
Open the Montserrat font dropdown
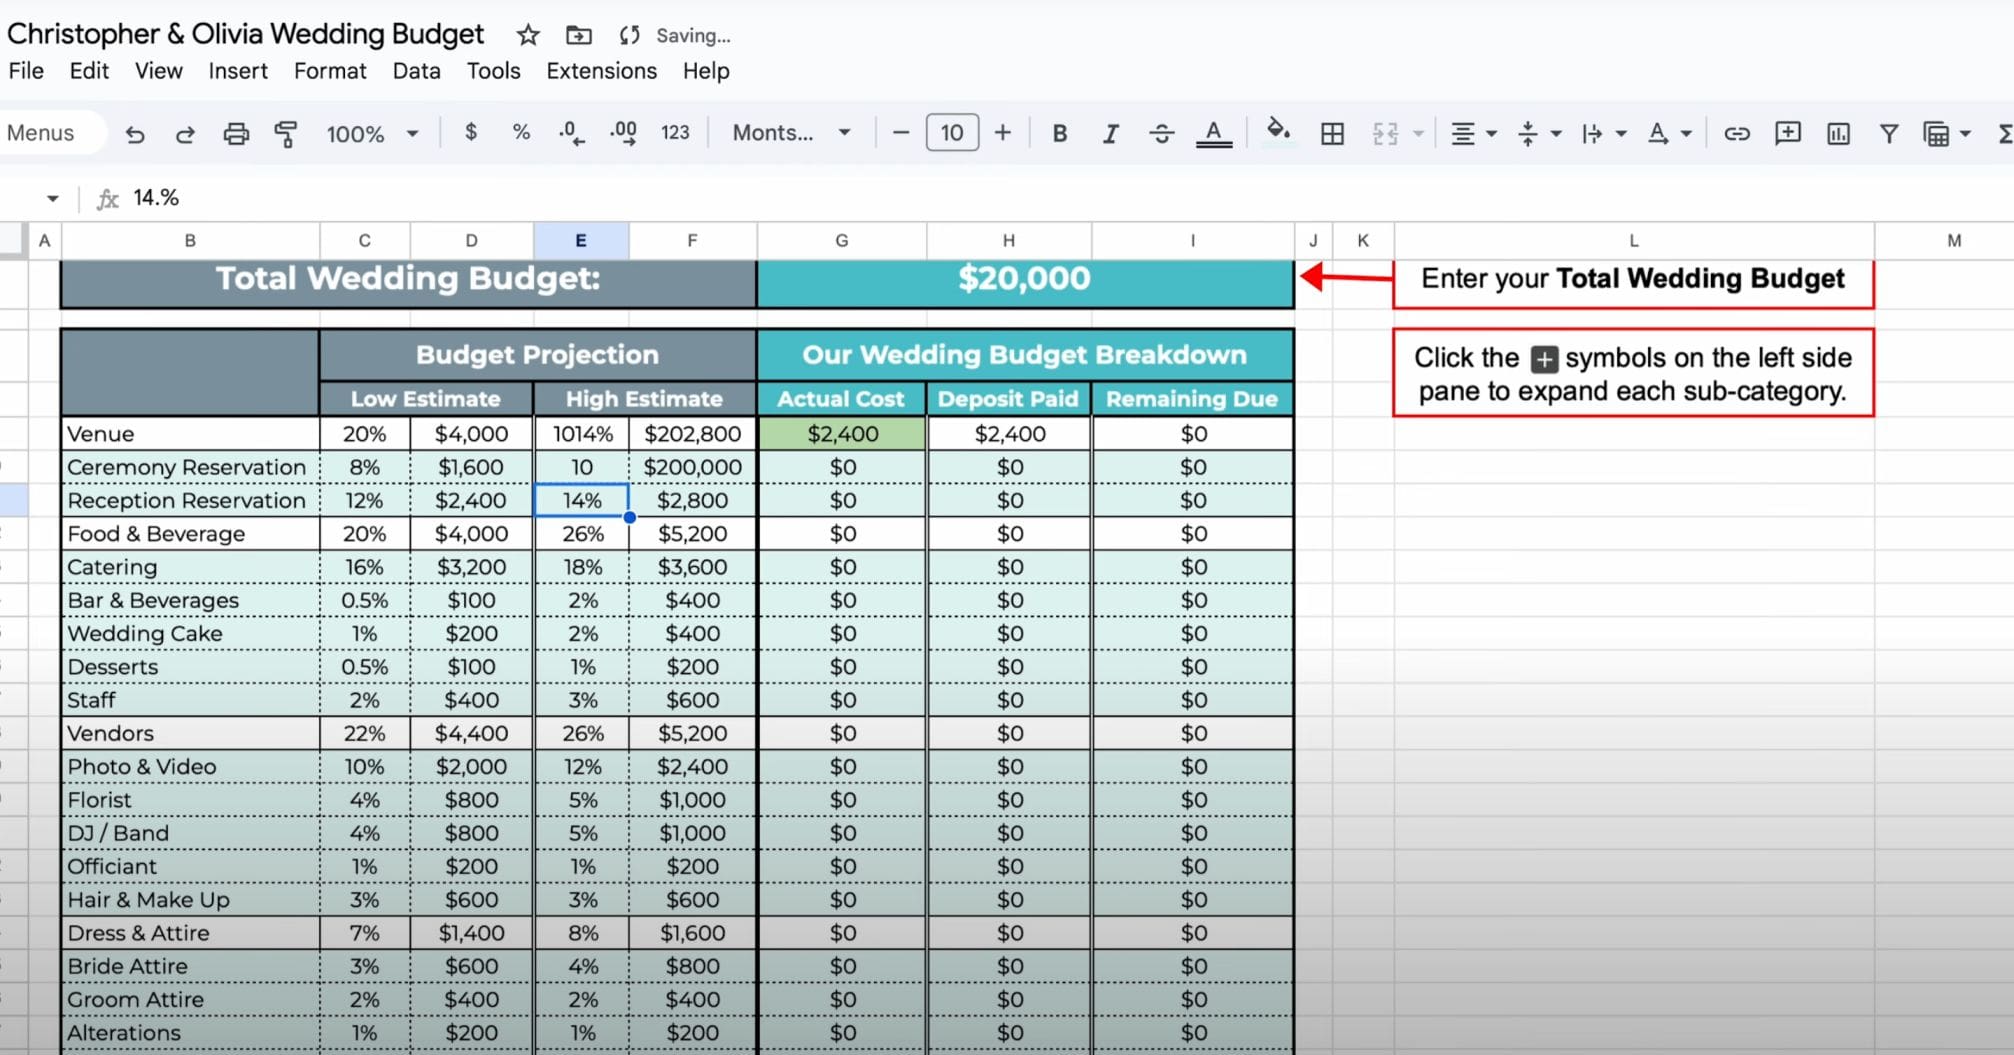coord(791,134)
